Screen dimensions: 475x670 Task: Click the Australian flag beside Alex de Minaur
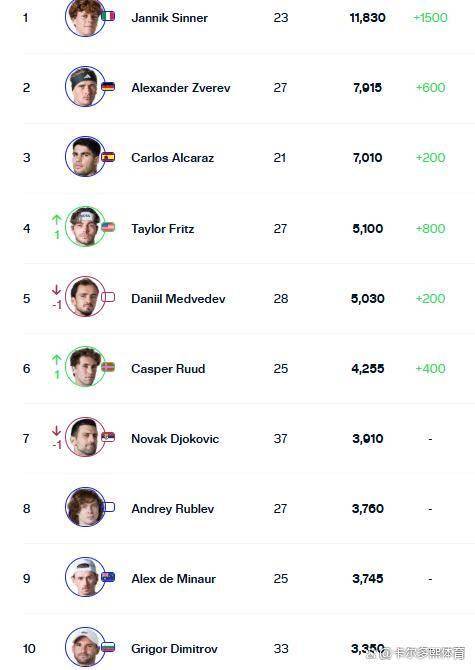(108, 577)
